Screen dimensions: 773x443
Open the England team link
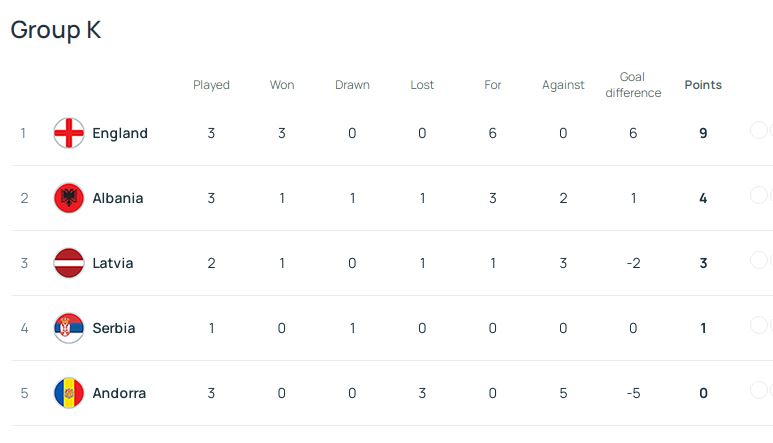(120, 133)
